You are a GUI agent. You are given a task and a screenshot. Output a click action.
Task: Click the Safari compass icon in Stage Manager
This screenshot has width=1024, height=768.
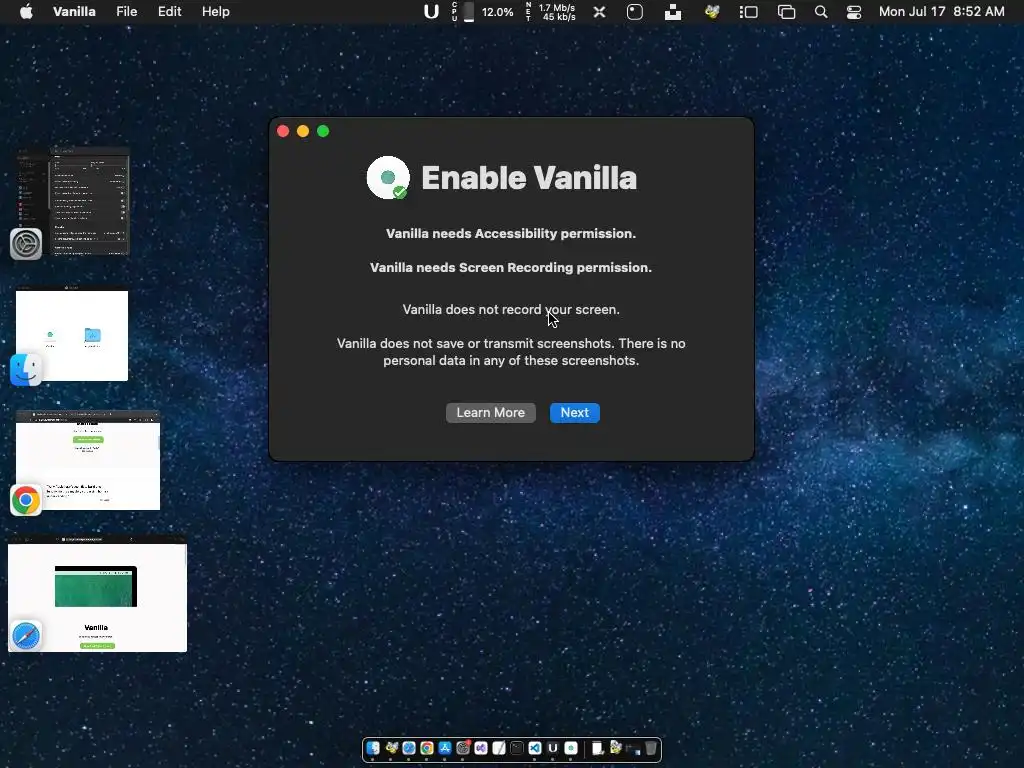coord(26,636)
